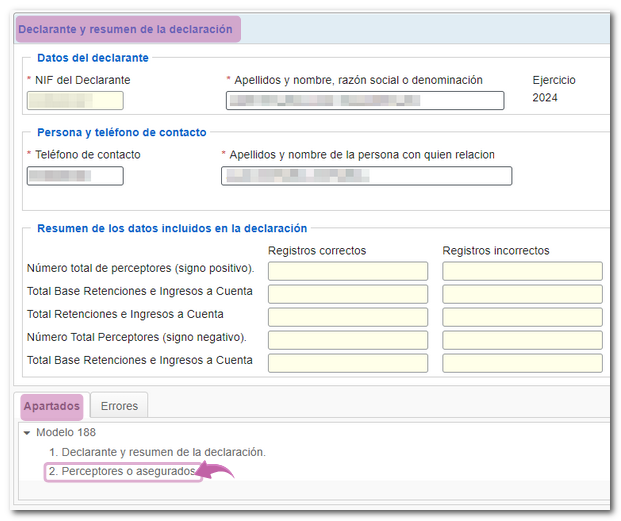Click the Teléfono de contacto field

pyautogui.click(x=75, y=176)
